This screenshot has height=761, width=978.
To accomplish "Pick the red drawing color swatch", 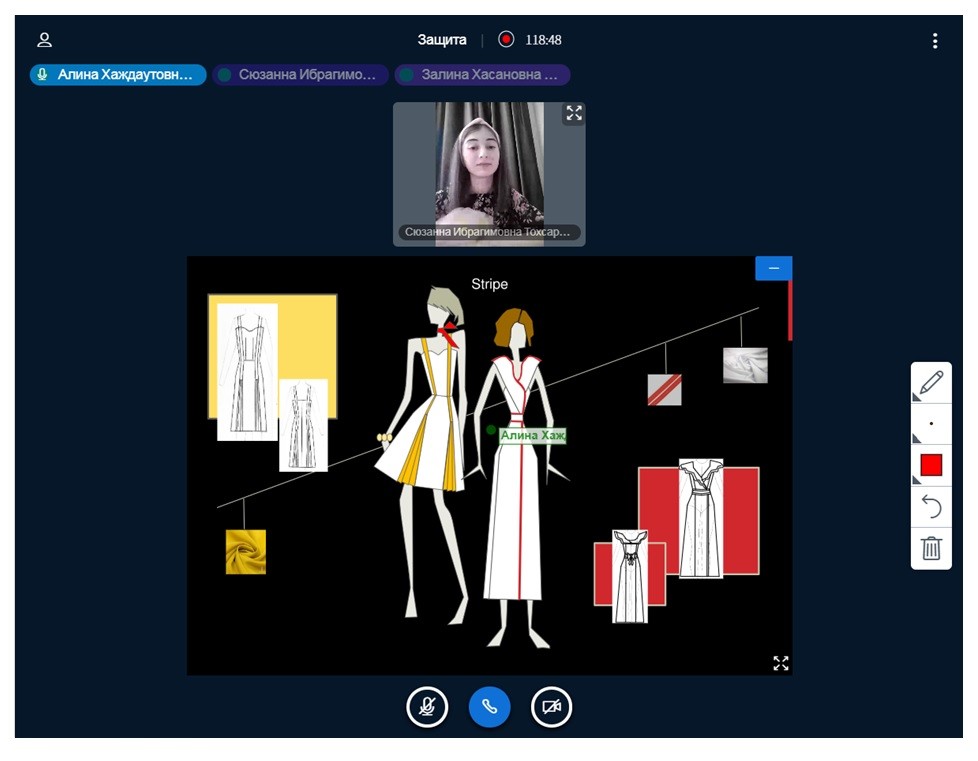I will [x=931, y=465].
